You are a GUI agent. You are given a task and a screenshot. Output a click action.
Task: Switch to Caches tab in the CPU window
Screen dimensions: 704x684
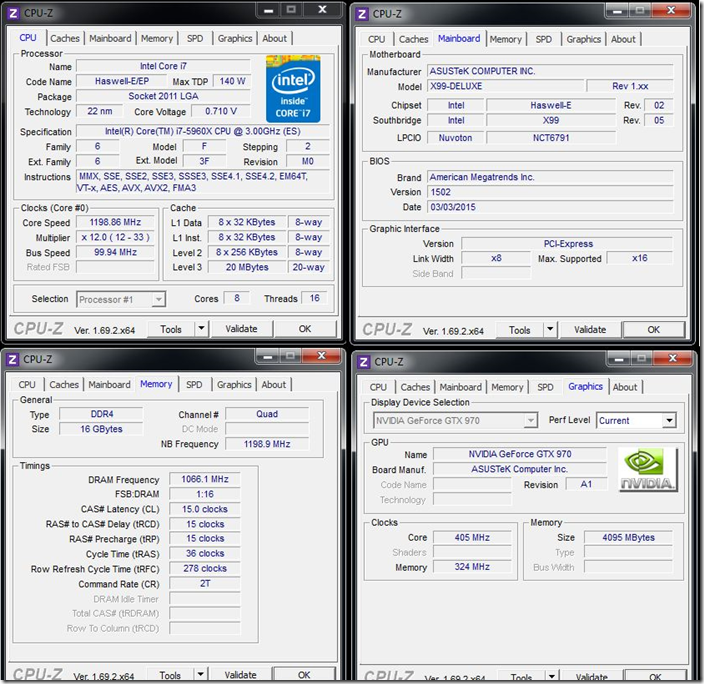65,39
